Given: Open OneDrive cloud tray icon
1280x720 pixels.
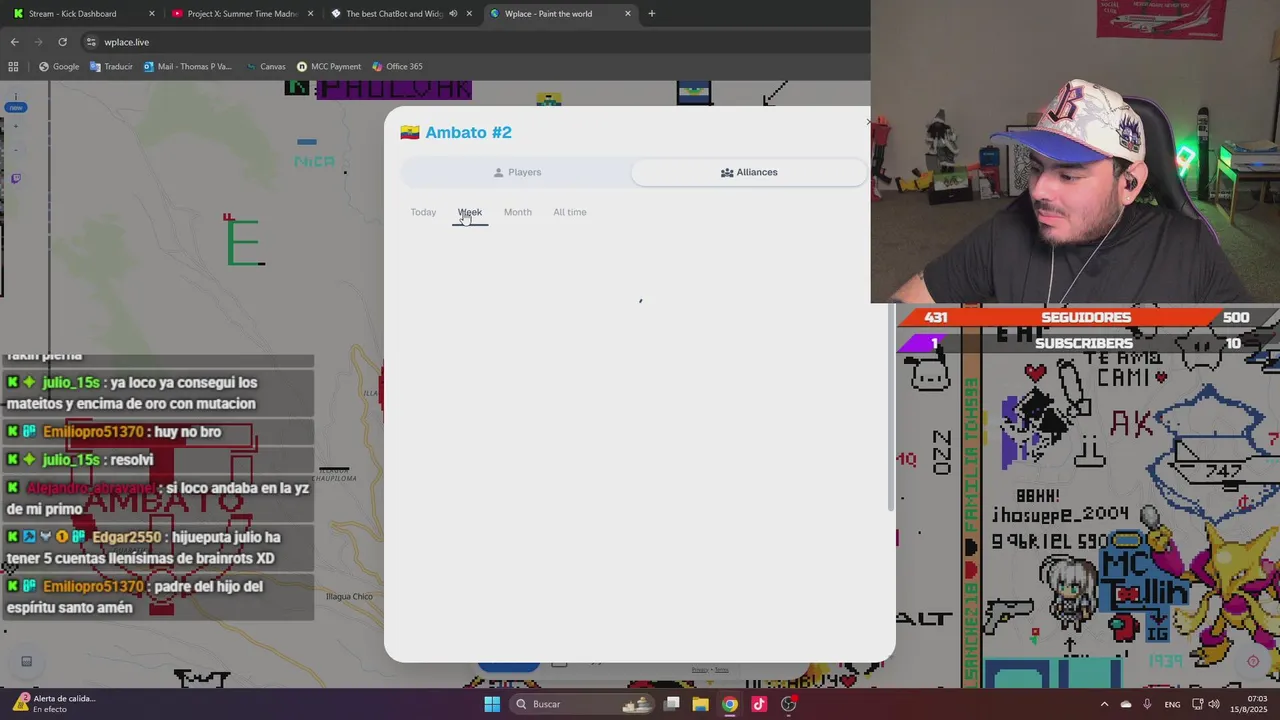Looking at the screenshot, I should [1126, 704].
